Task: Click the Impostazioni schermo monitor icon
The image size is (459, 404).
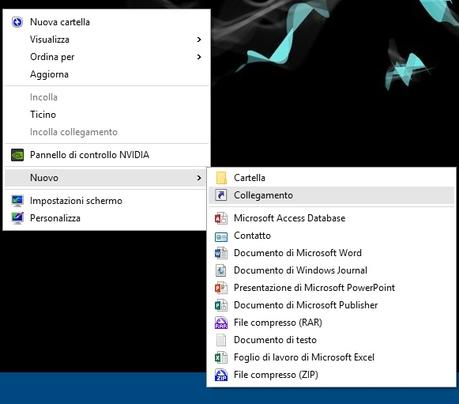Action: (17, 201)
